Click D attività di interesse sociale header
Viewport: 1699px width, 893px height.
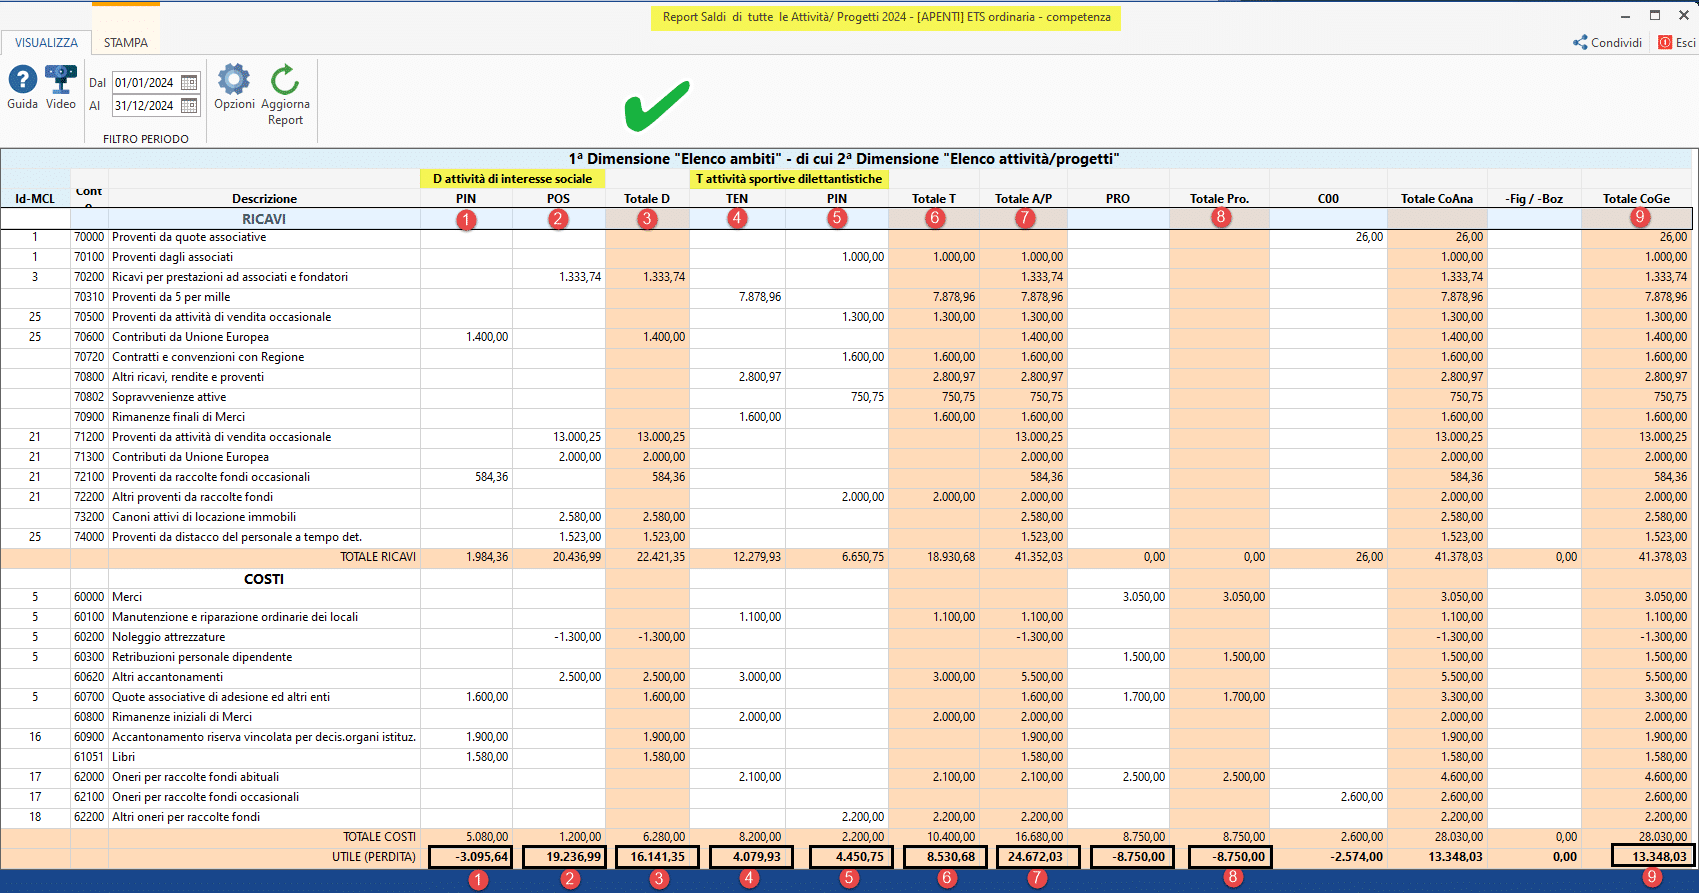tap(512, 179)
